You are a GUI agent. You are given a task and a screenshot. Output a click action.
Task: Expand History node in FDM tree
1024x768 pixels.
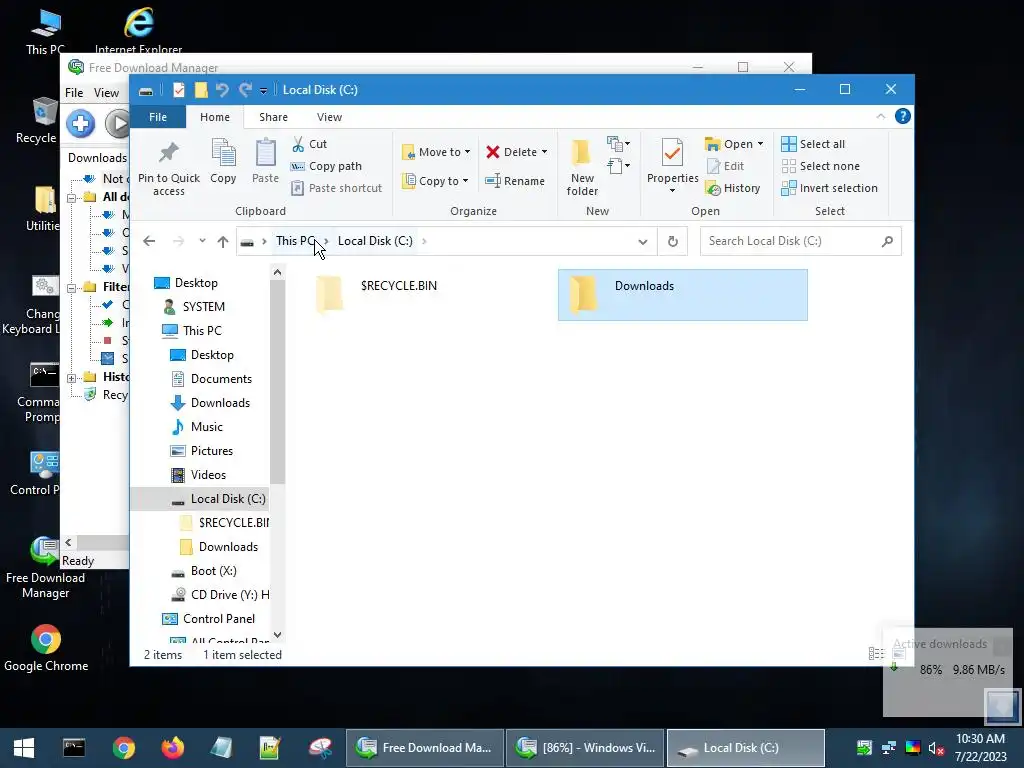coord(72,377)
